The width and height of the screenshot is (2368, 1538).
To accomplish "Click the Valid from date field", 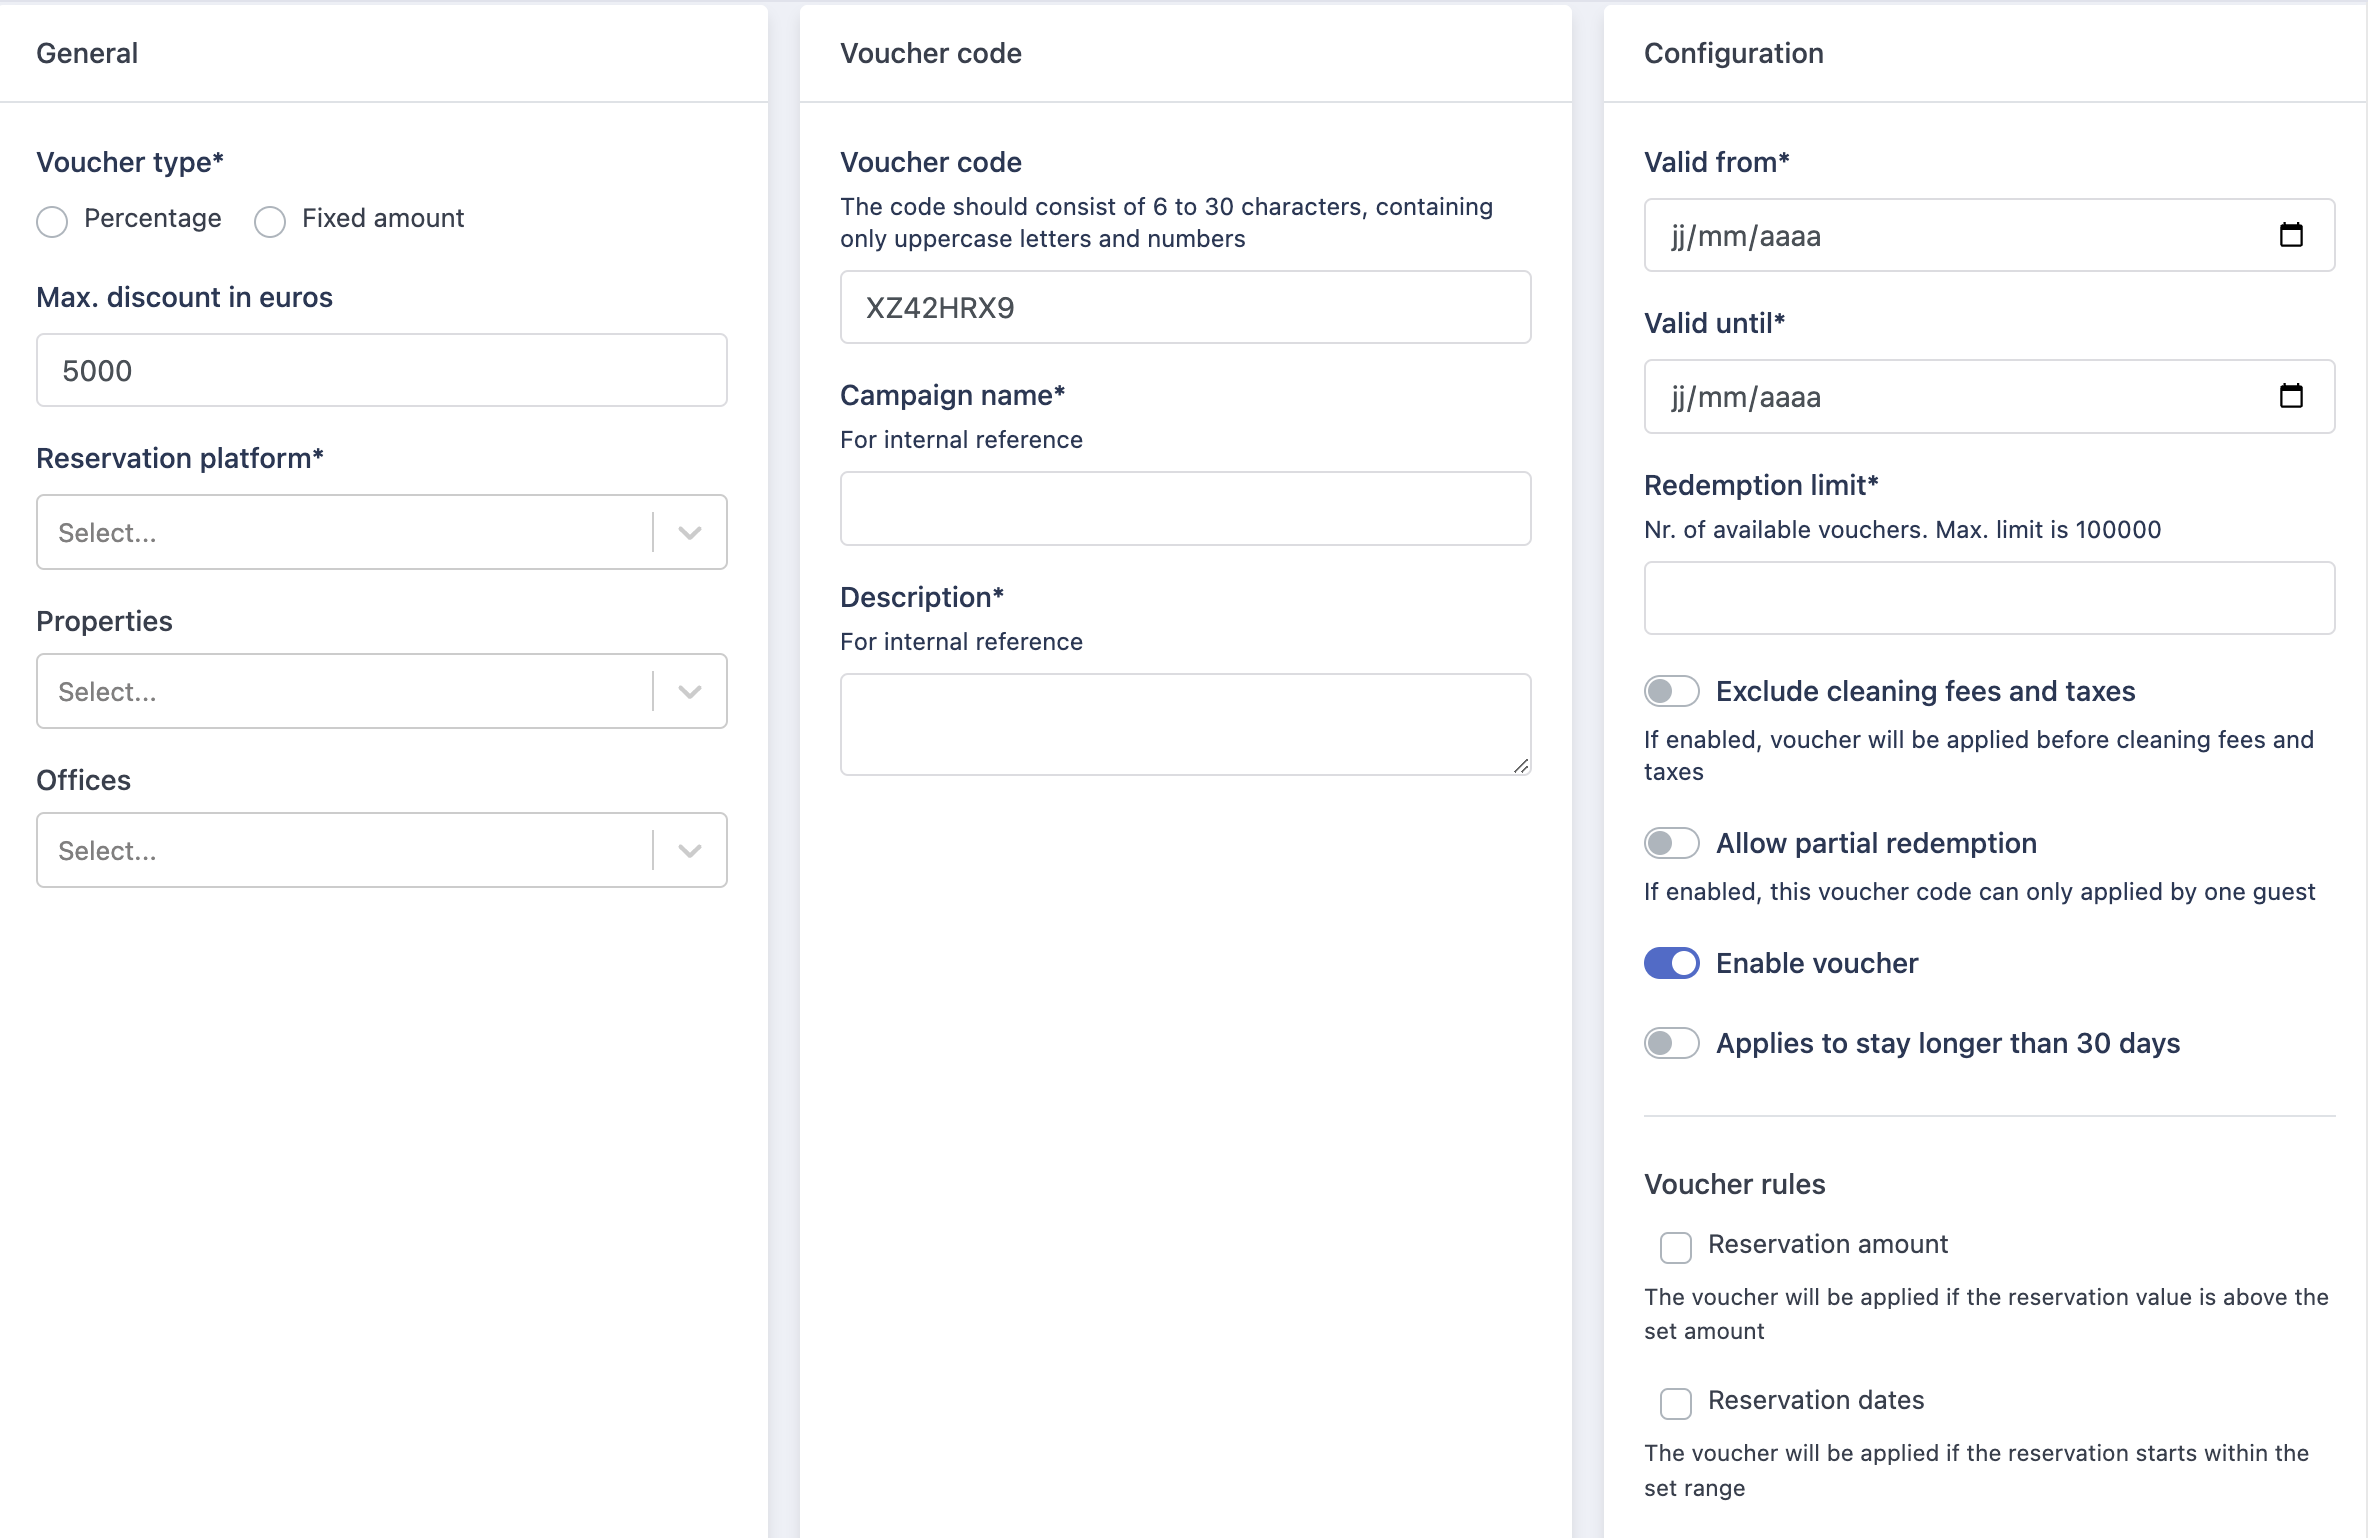I will [1950, 236].
